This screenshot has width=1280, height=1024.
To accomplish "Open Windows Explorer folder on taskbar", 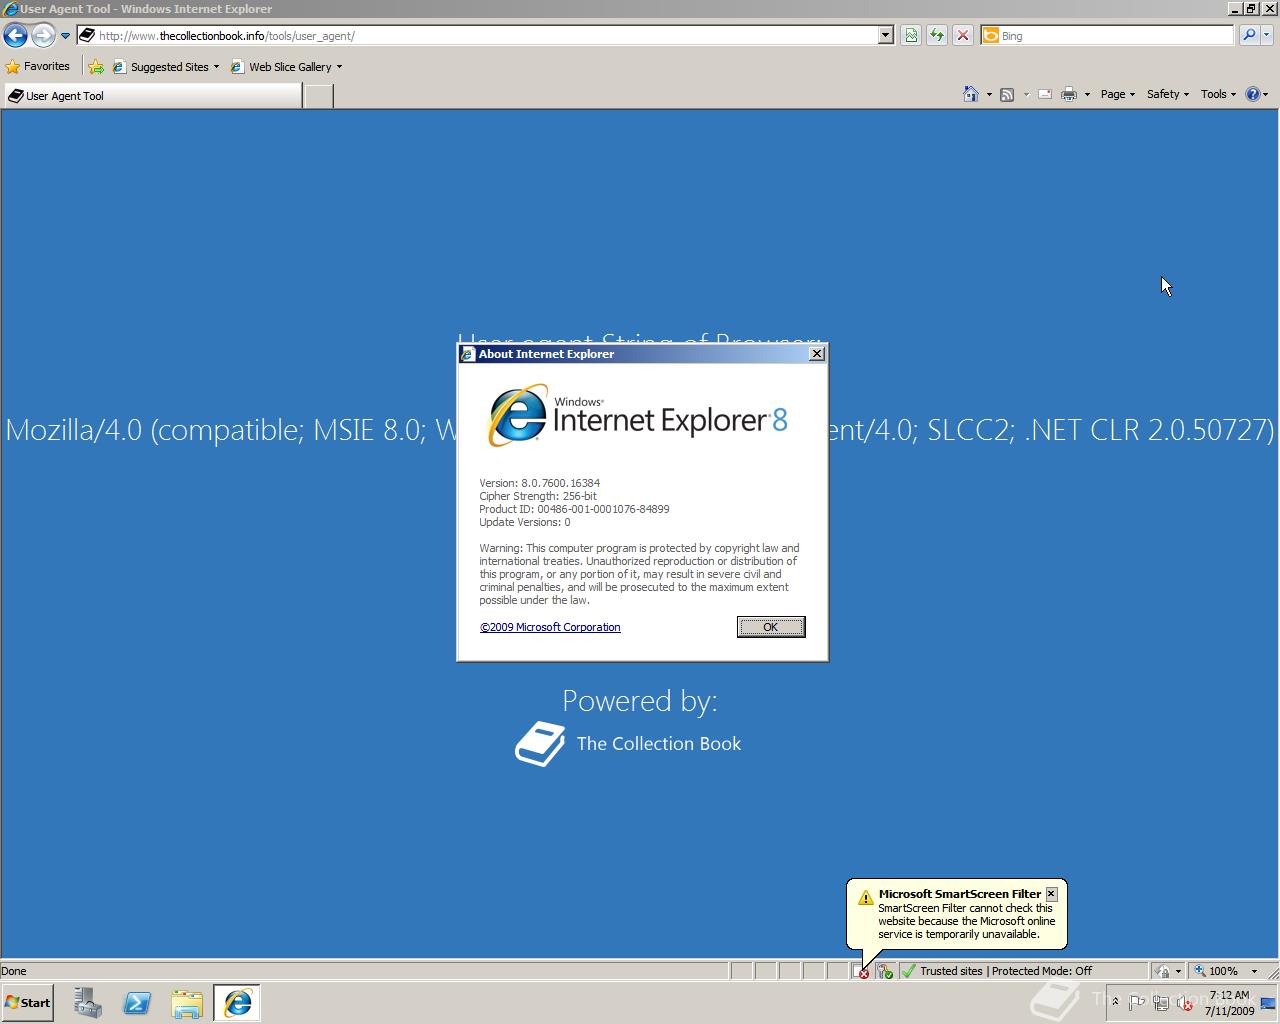I will pos(187,1003).
